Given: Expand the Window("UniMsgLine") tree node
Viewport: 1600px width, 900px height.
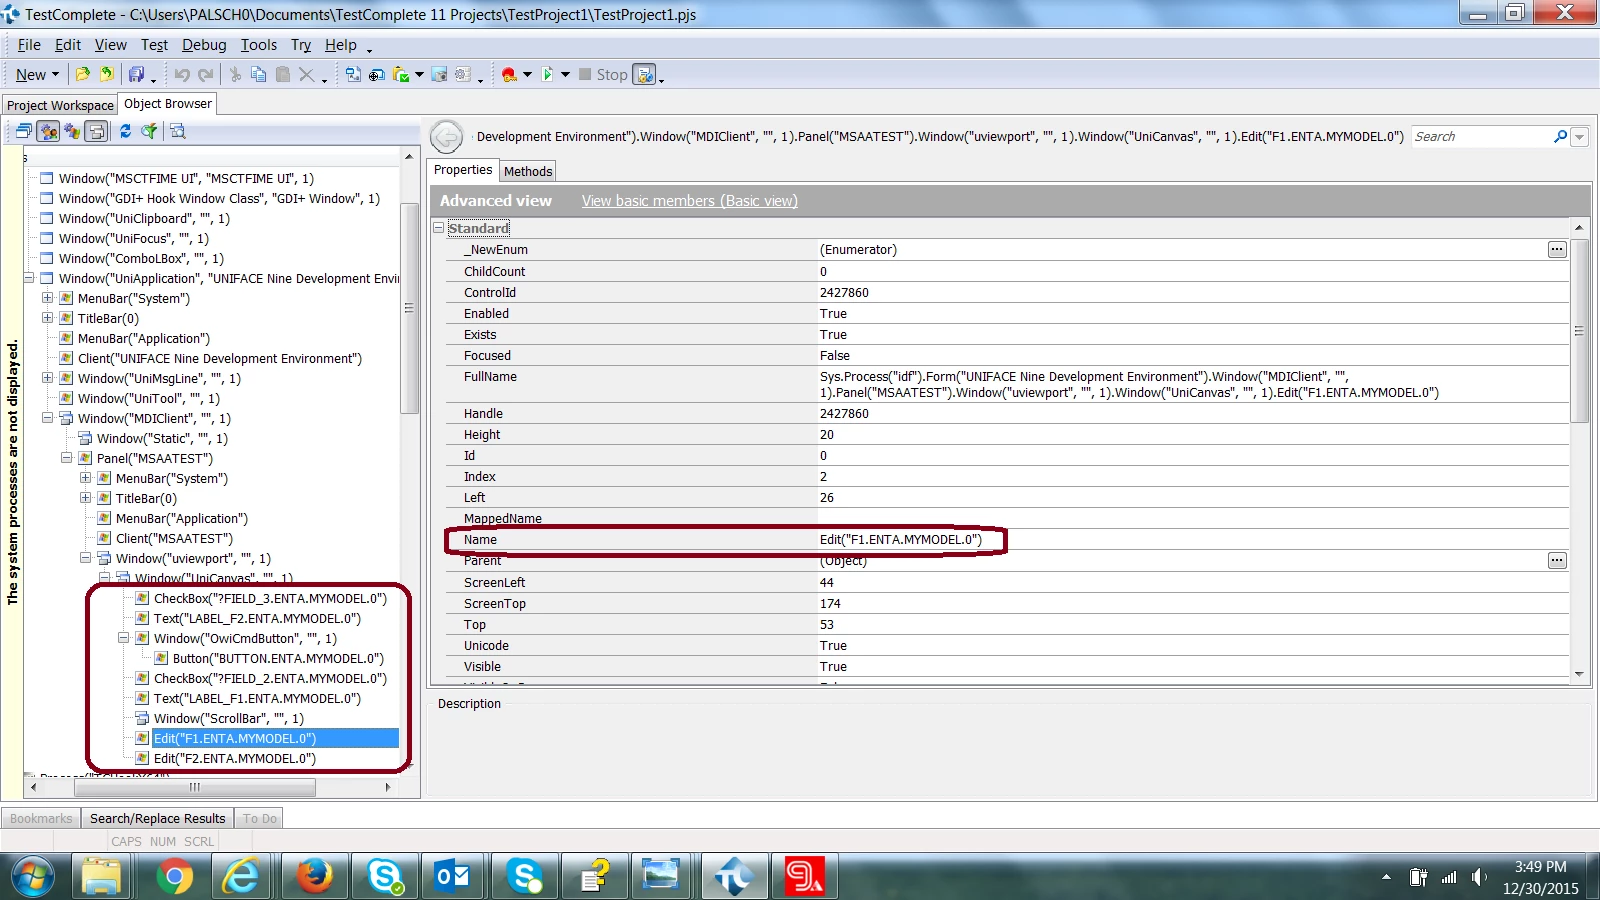Looking at the screenshot, I should pos(47,378).
